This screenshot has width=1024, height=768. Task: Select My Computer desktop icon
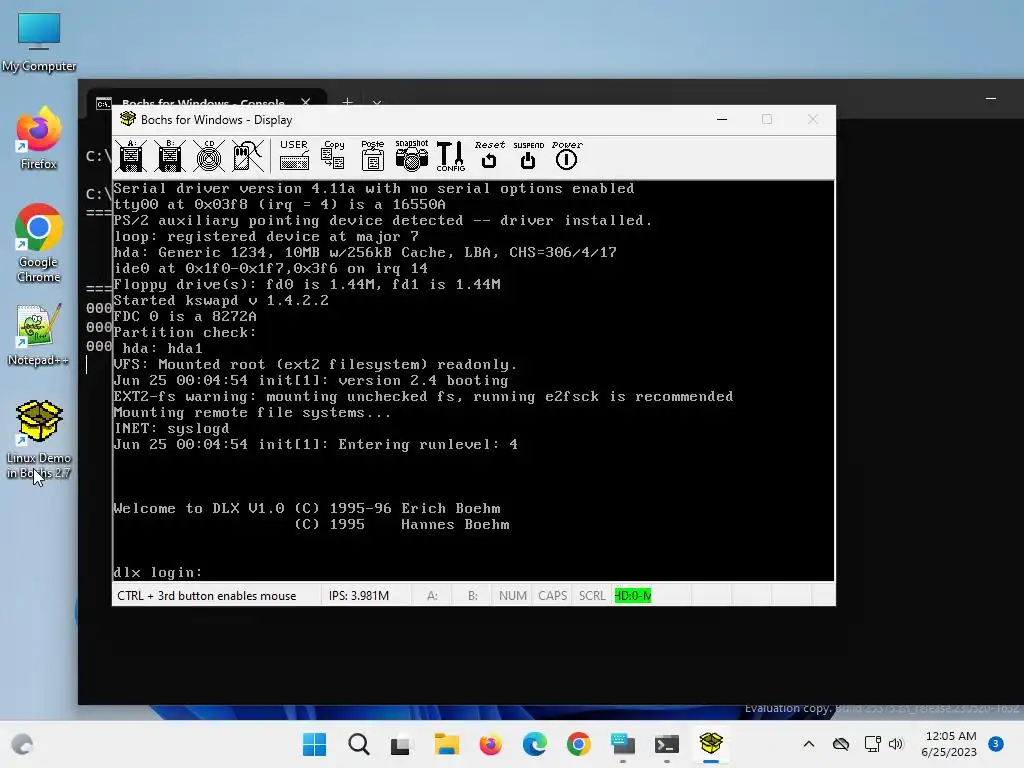[39, 42]
